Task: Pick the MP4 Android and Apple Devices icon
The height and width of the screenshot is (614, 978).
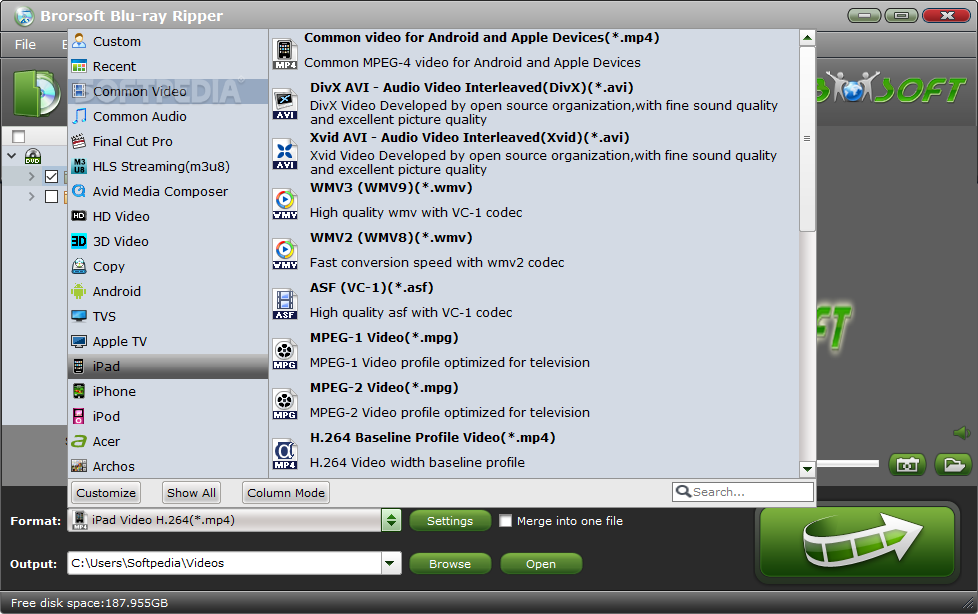Action: (285, 54)
